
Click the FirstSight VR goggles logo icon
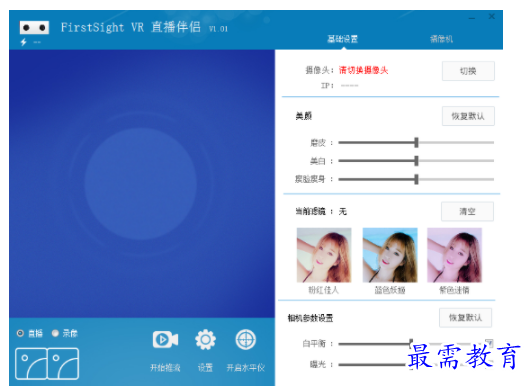[x=34, y=27]
